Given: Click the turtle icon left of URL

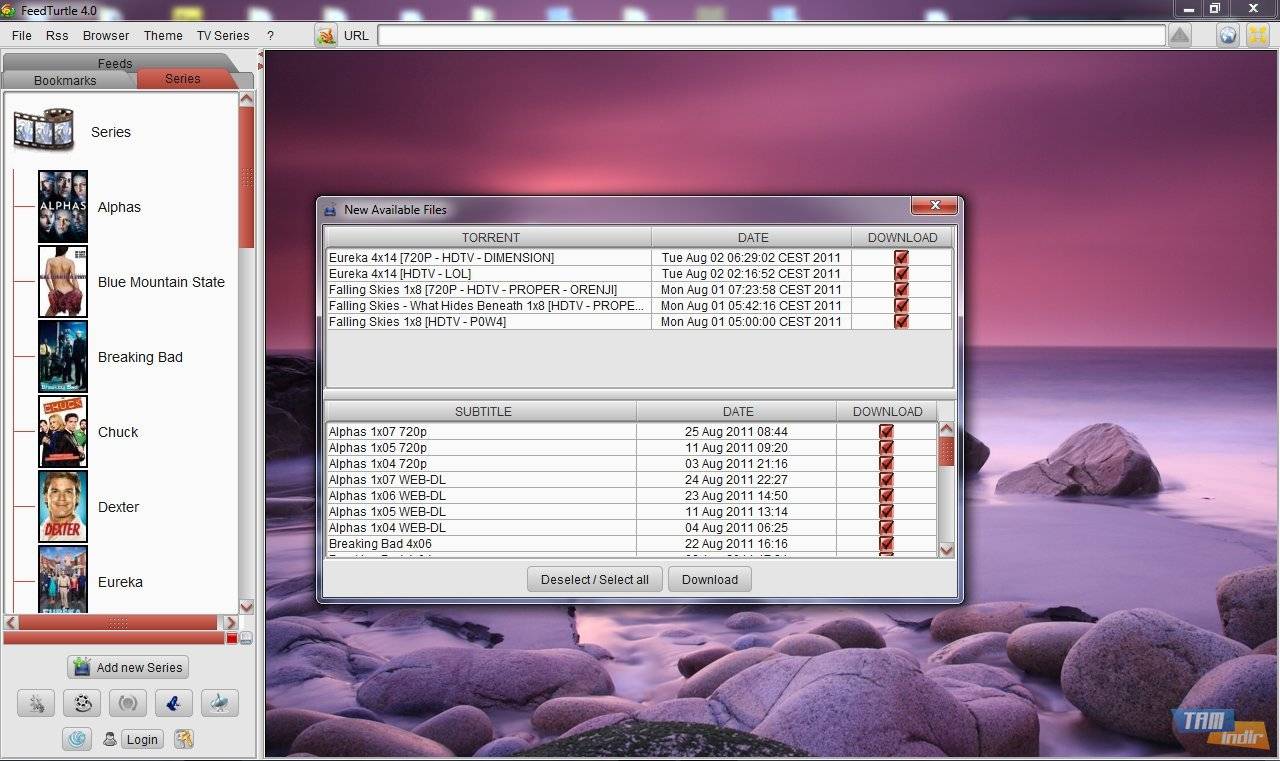Looking at the screenshot, I should 326,35.
